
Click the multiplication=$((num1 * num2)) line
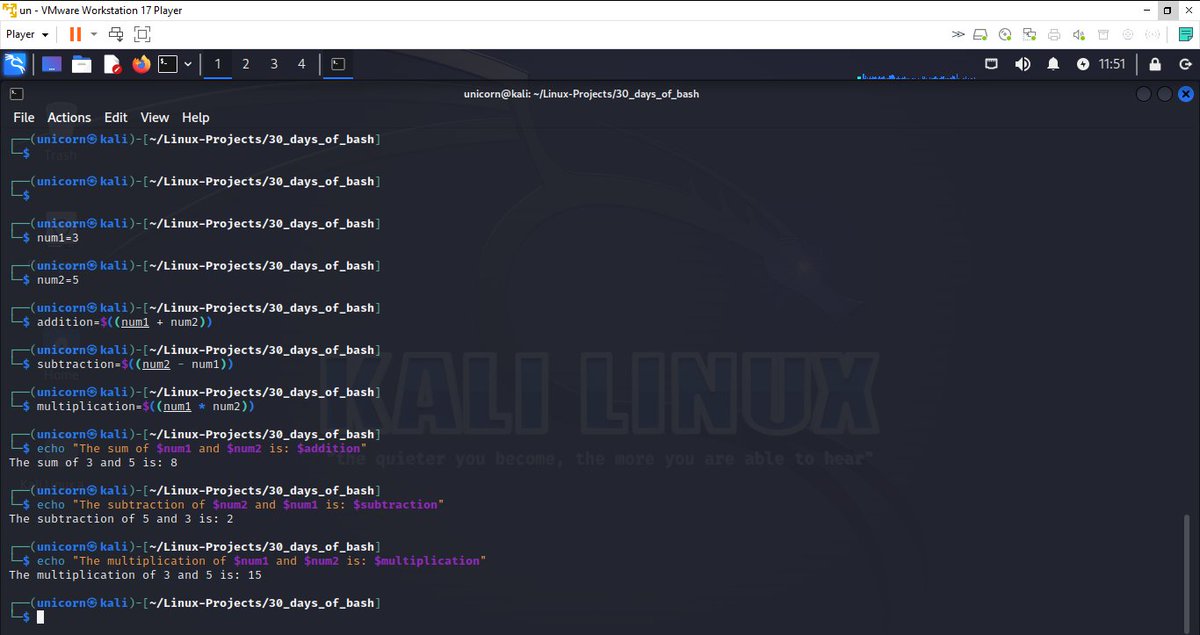coord(146,407)
